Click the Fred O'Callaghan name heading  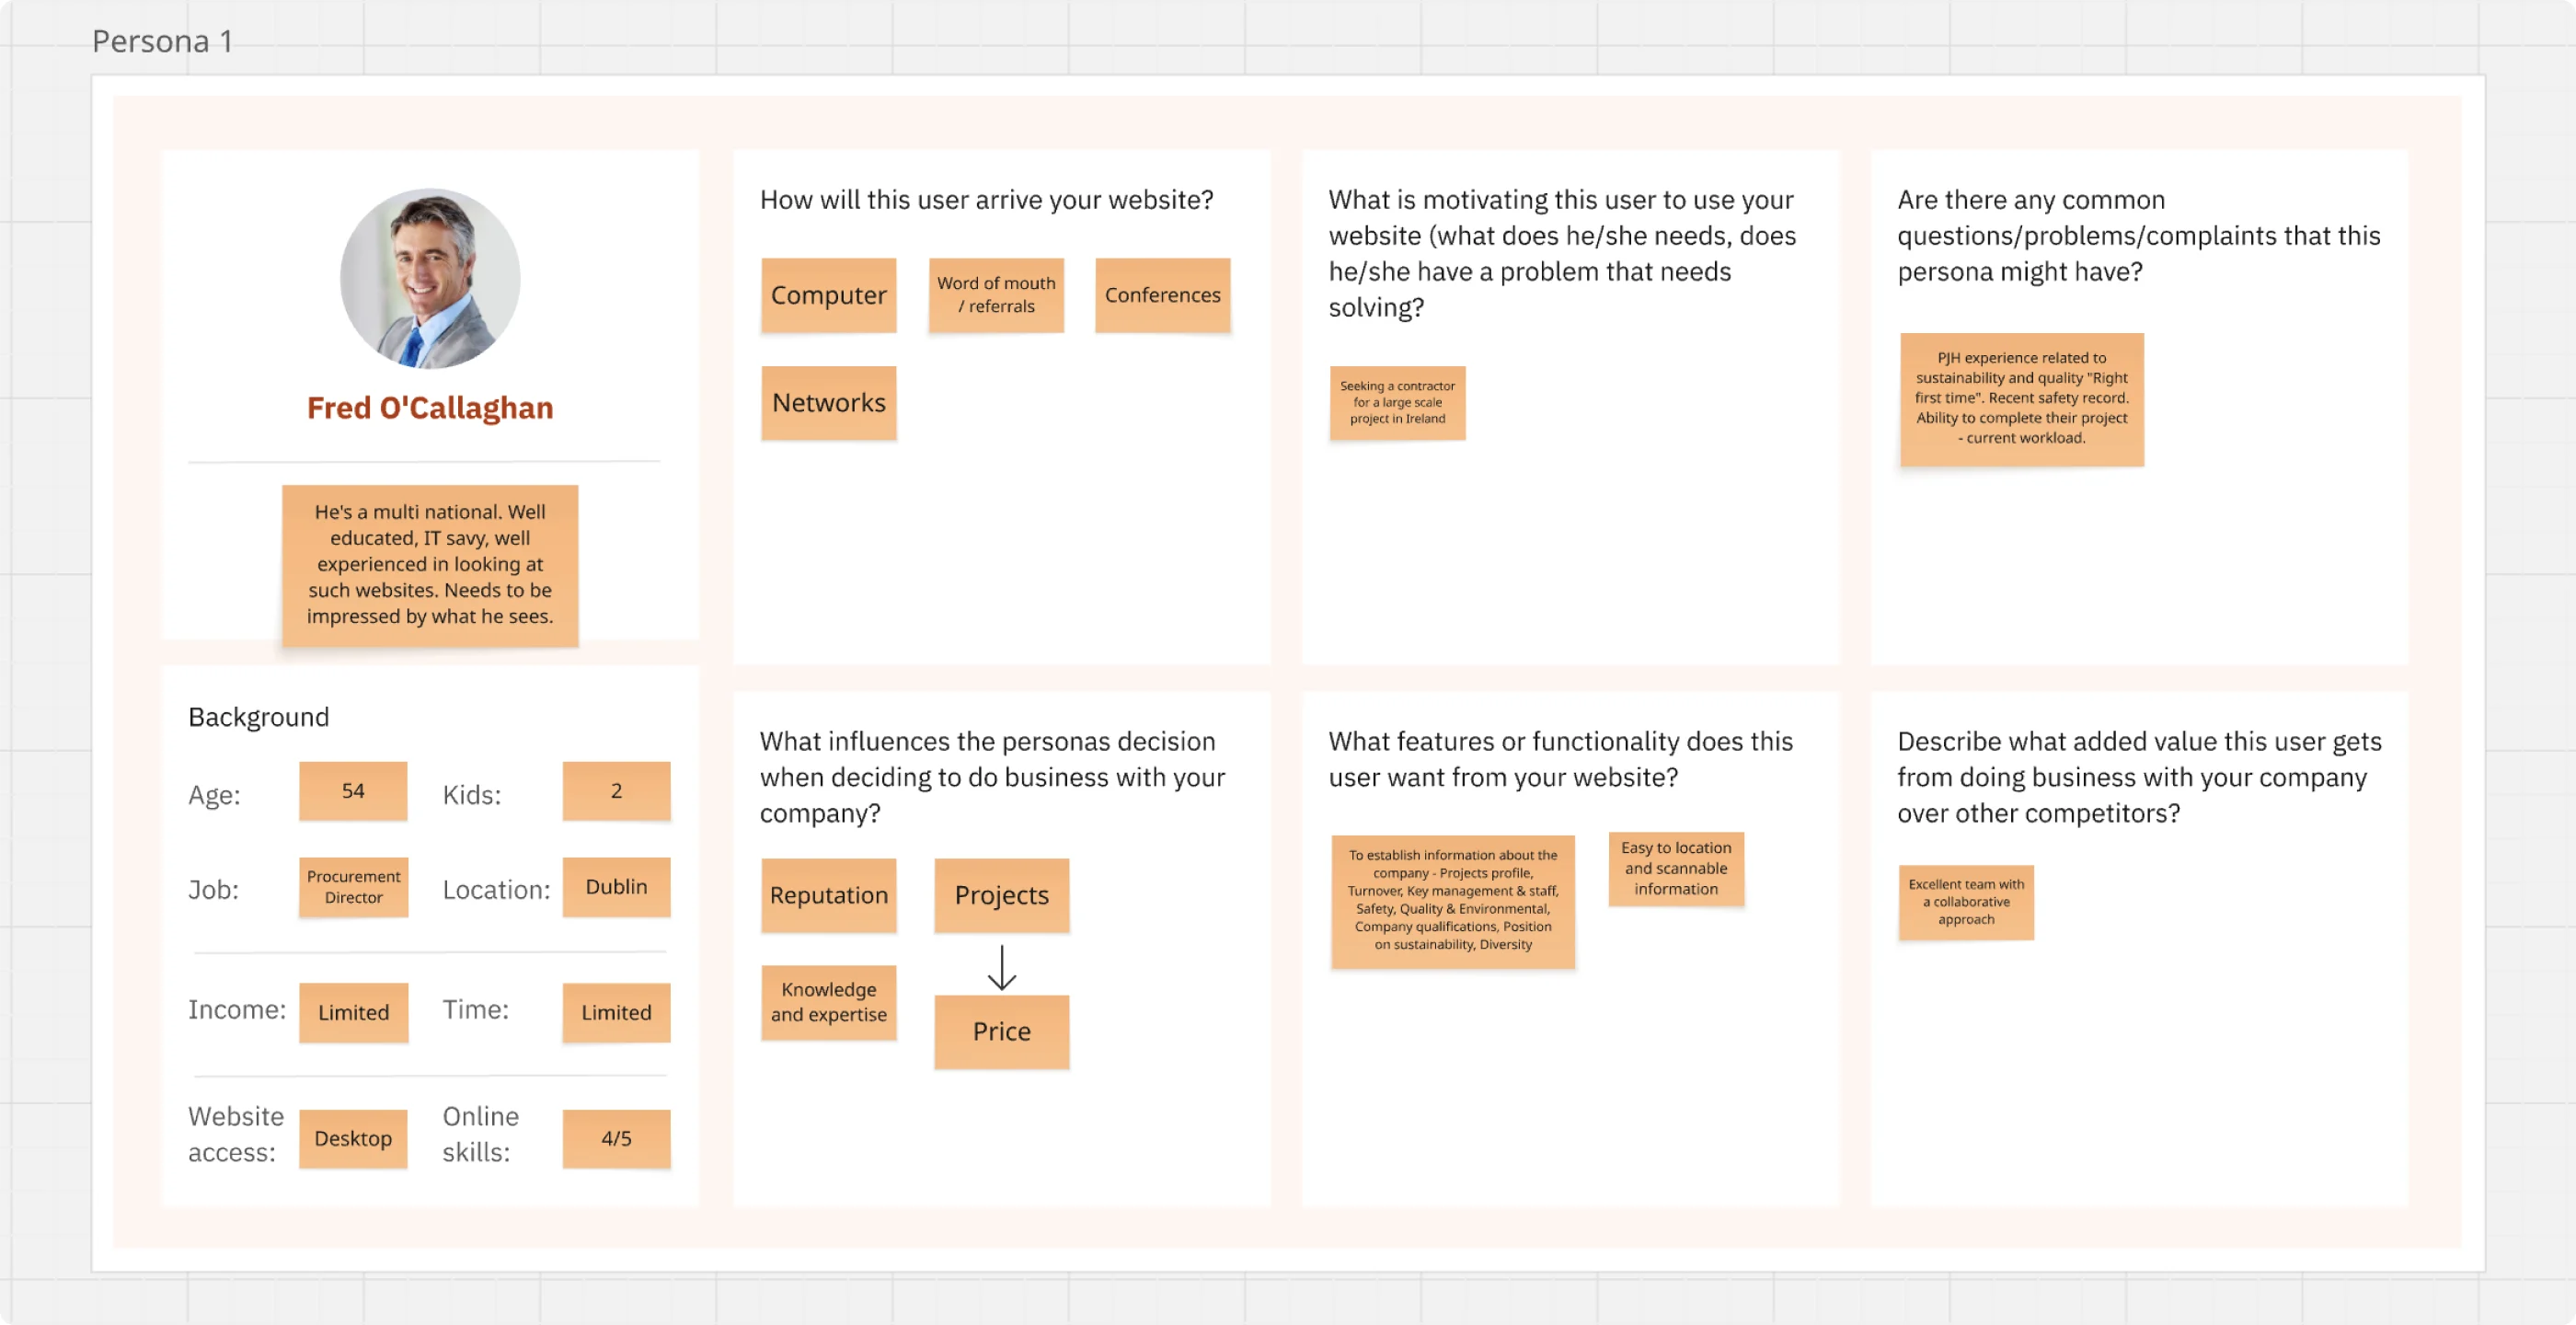[x=430, y=408]
